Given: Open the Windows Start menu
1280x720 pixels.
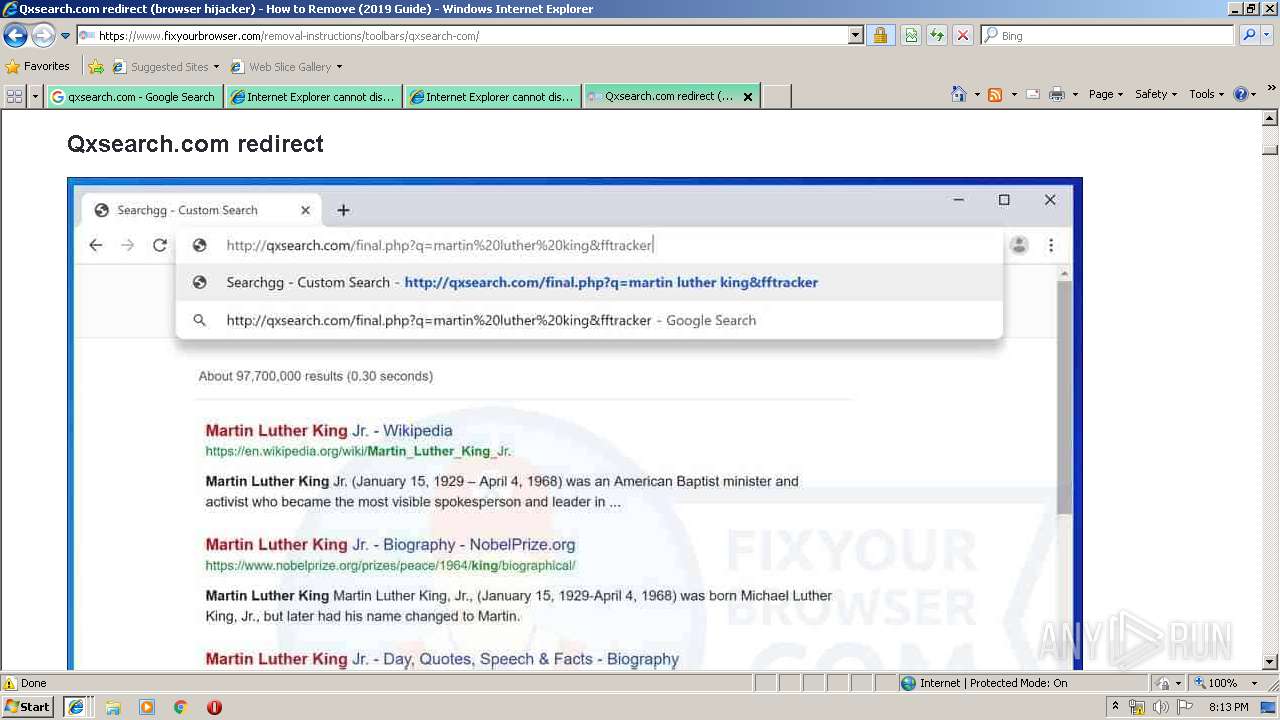Looking at the screenshot, I should pos(27,707).
